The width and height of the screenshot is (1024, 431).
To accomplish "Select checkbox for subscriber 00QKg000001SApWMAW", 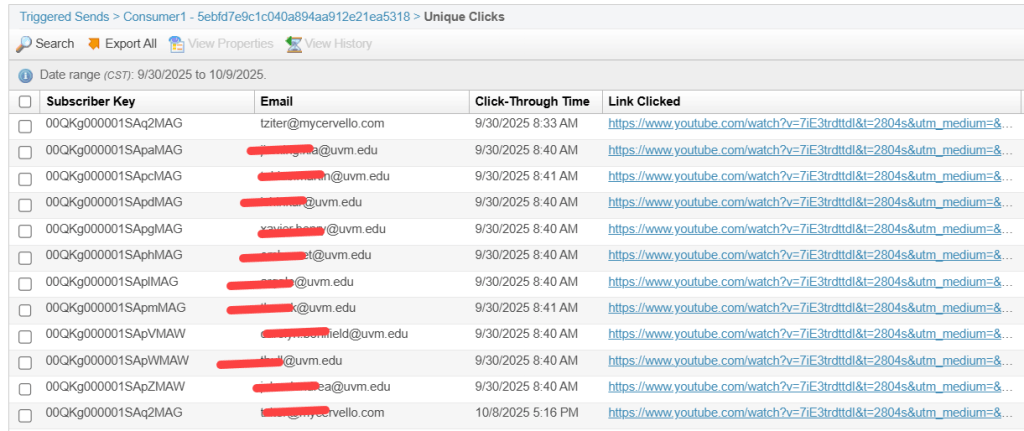I will tap(25, 361).
